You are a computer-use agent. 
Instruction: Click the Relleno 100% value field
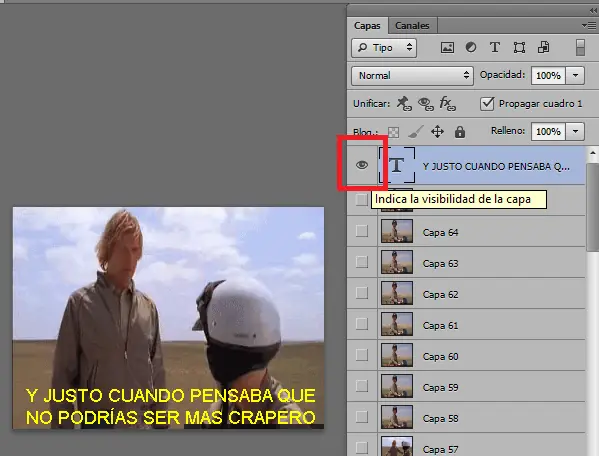point(549,132)
